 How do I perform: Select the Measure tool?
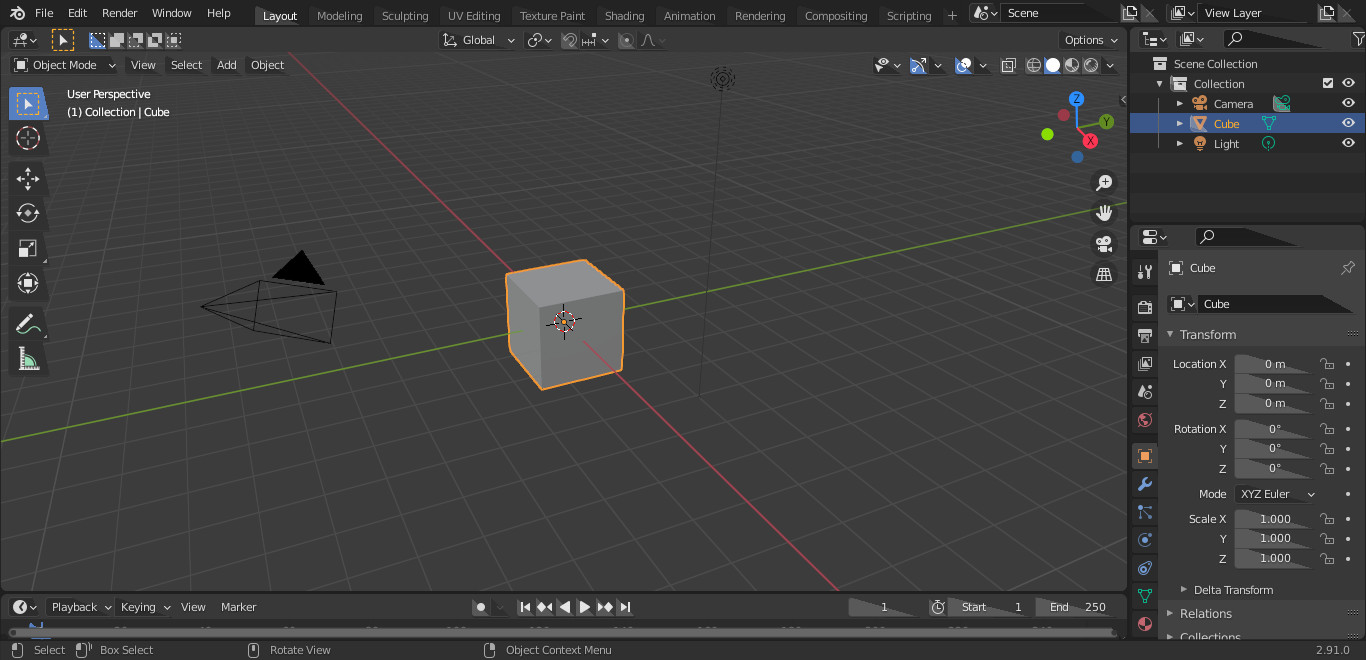coord(28,358)
